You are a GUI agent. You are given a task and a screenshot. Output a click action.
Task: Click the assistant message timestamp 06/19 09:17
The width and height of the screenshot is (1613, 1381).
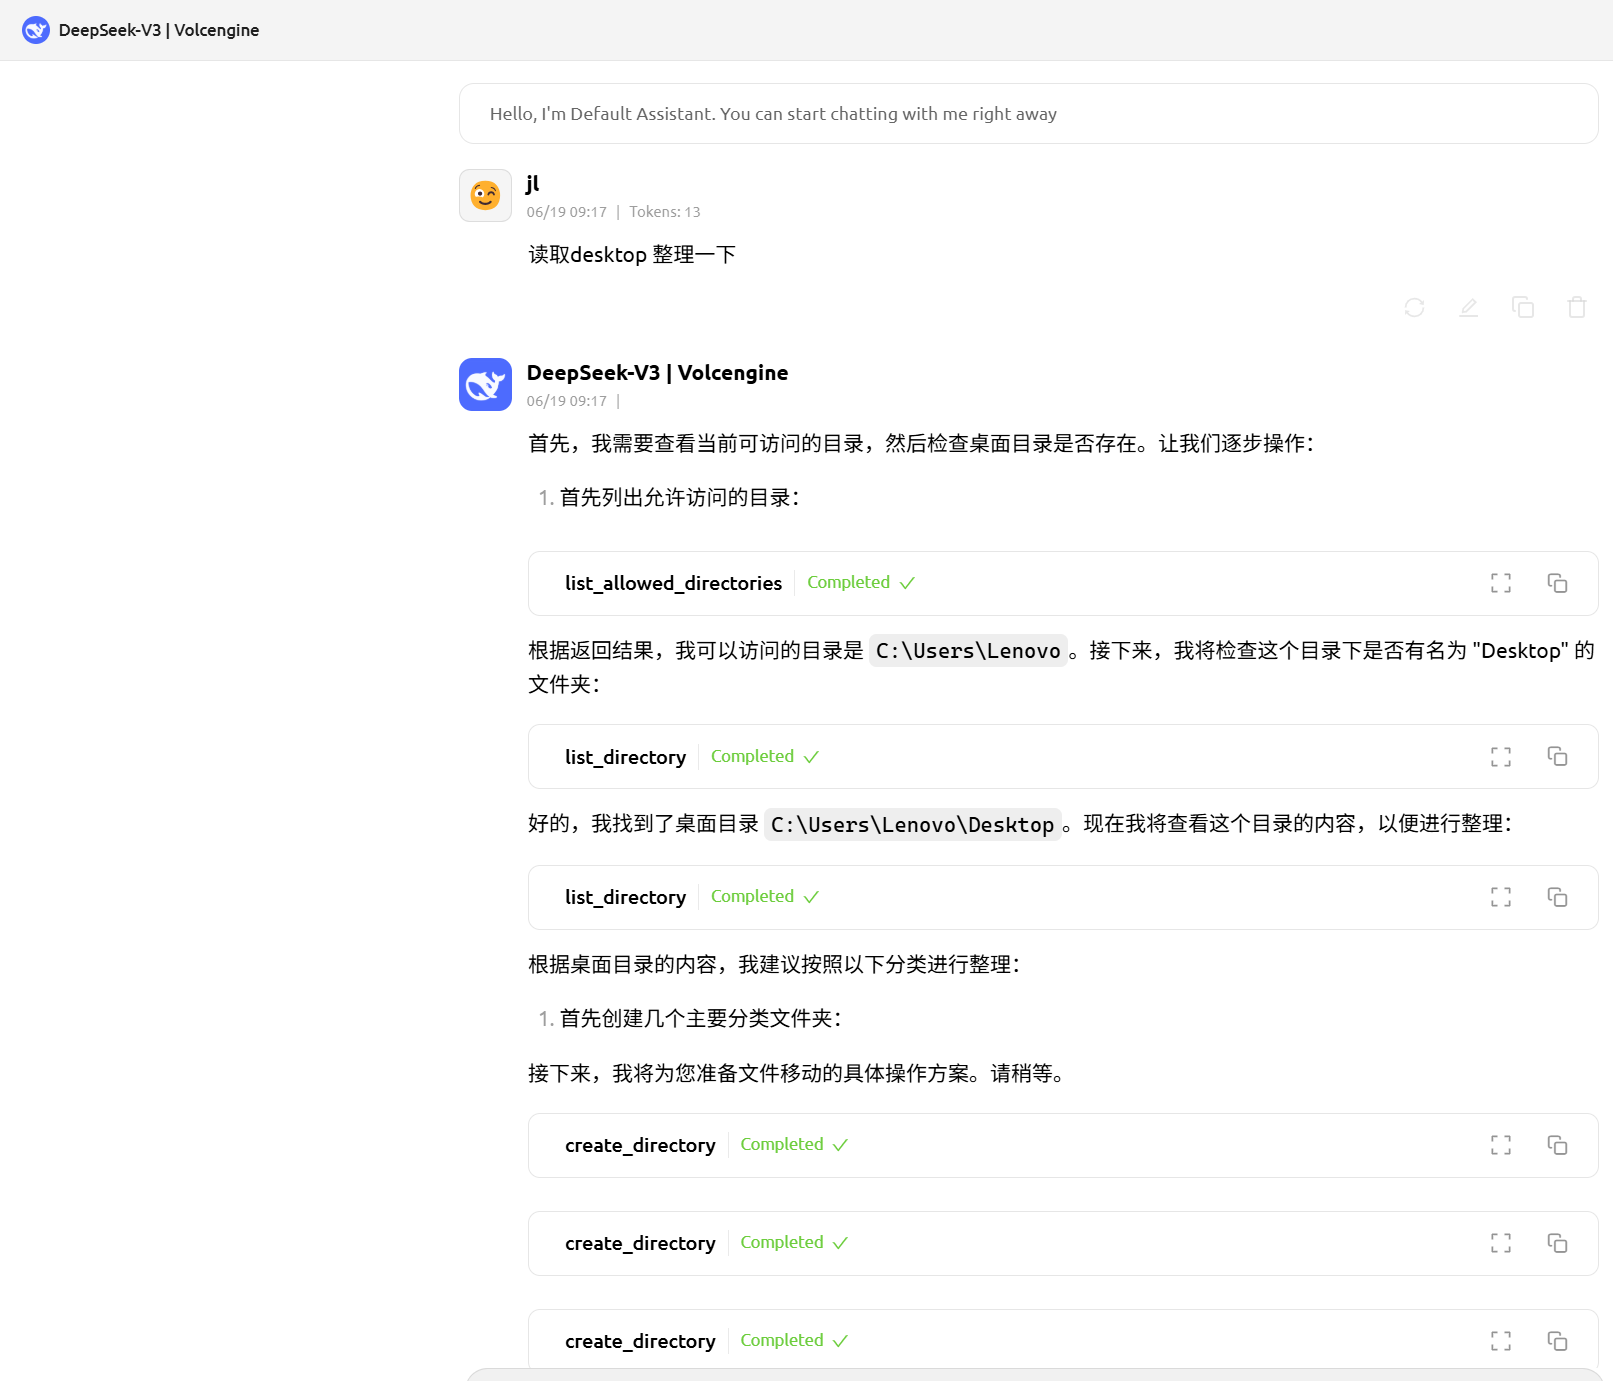tap(567, 401)
